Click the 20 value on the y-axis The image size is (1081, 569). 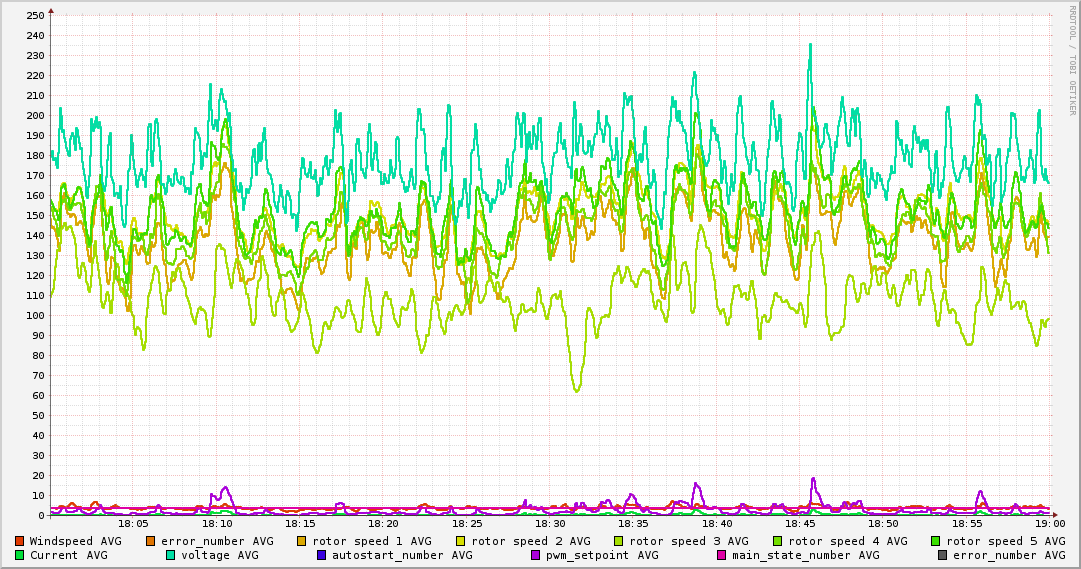(x=37, y=475)
